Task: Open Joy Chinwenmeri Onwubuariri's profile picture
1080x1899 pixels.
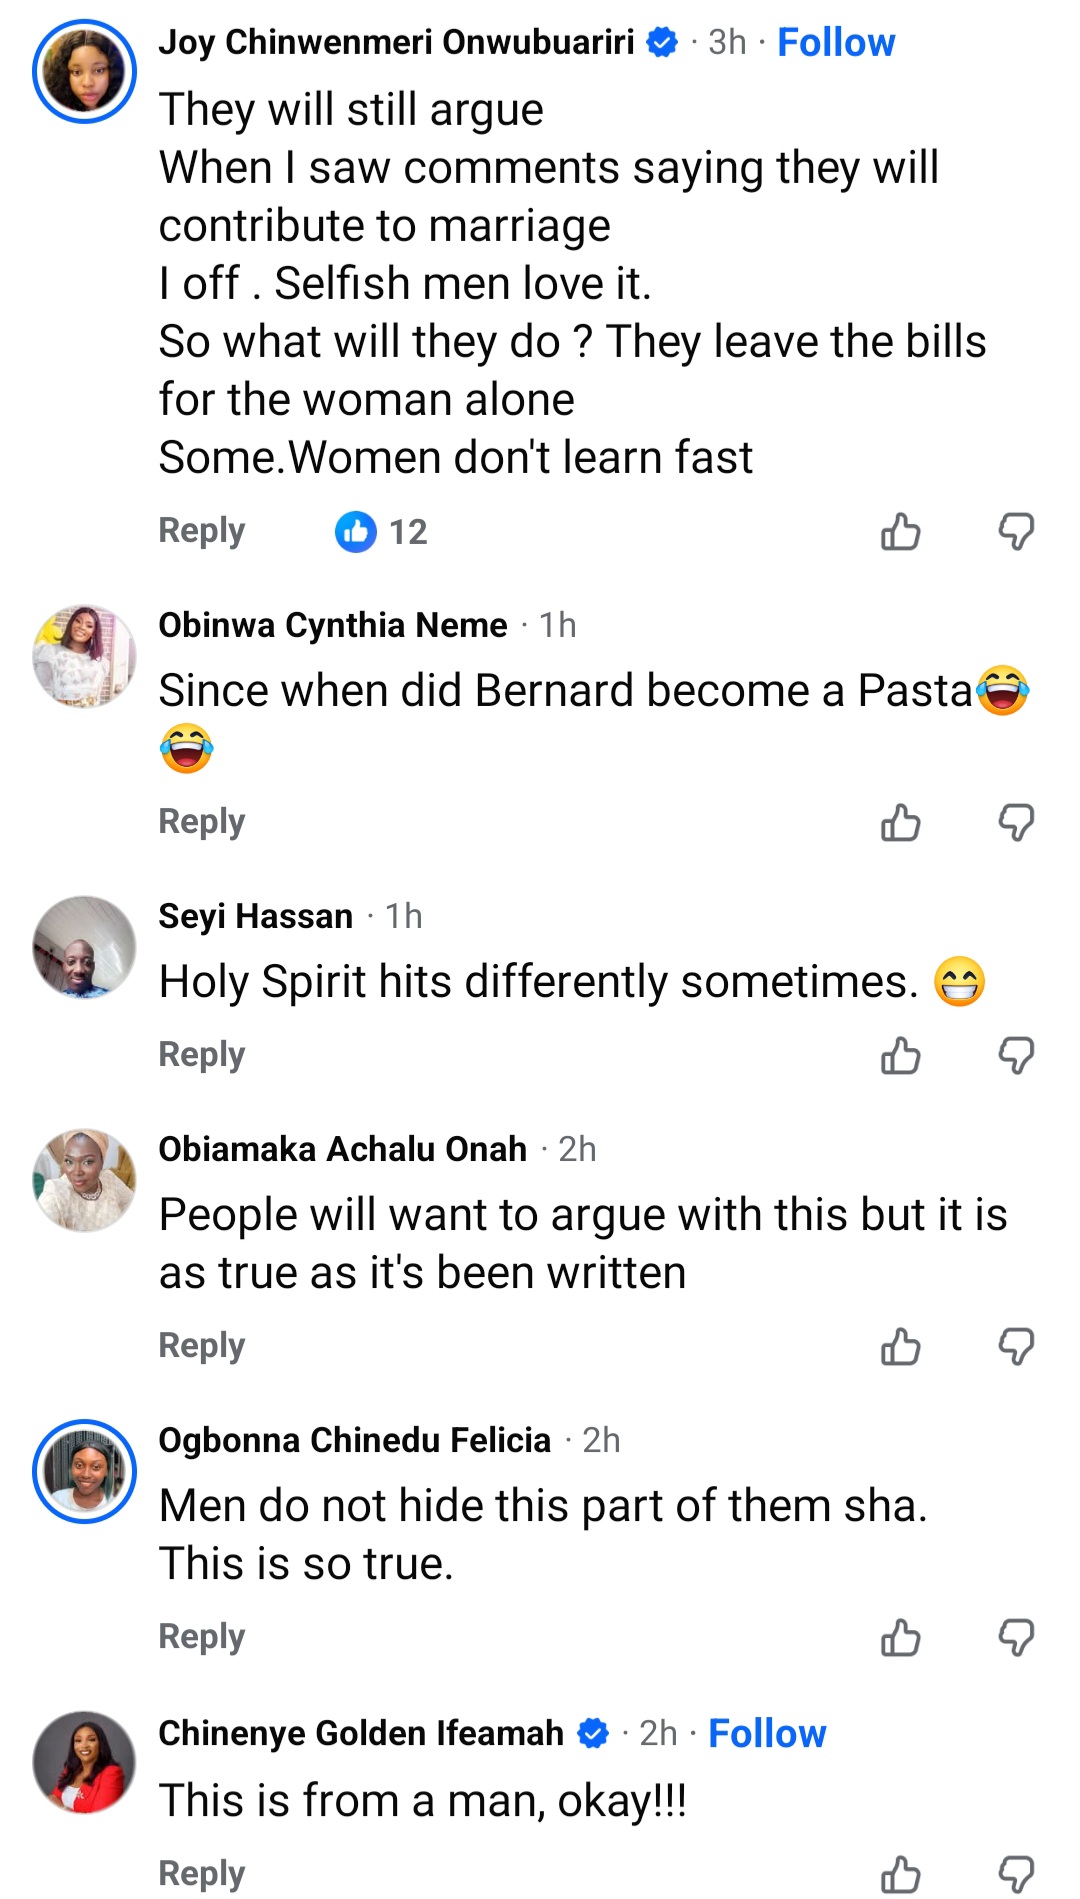Action: [x=84, y=72]
